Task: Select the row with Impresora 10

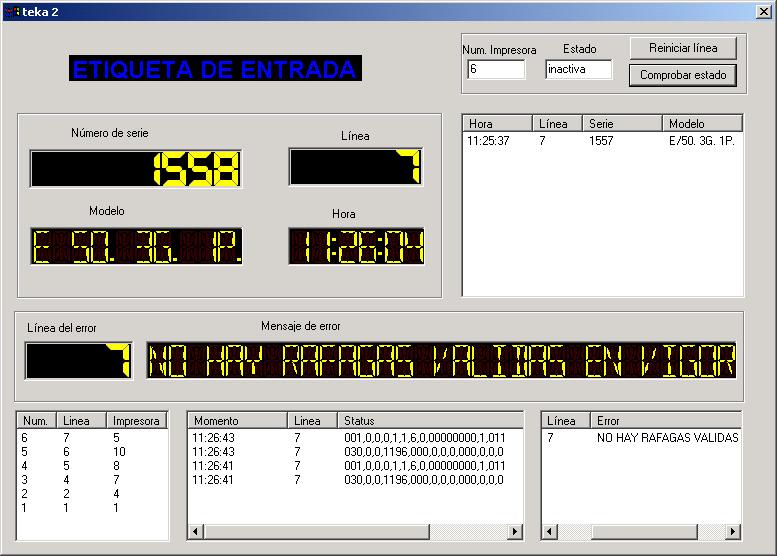Action: pyautogui.click(x=93, y=451)
